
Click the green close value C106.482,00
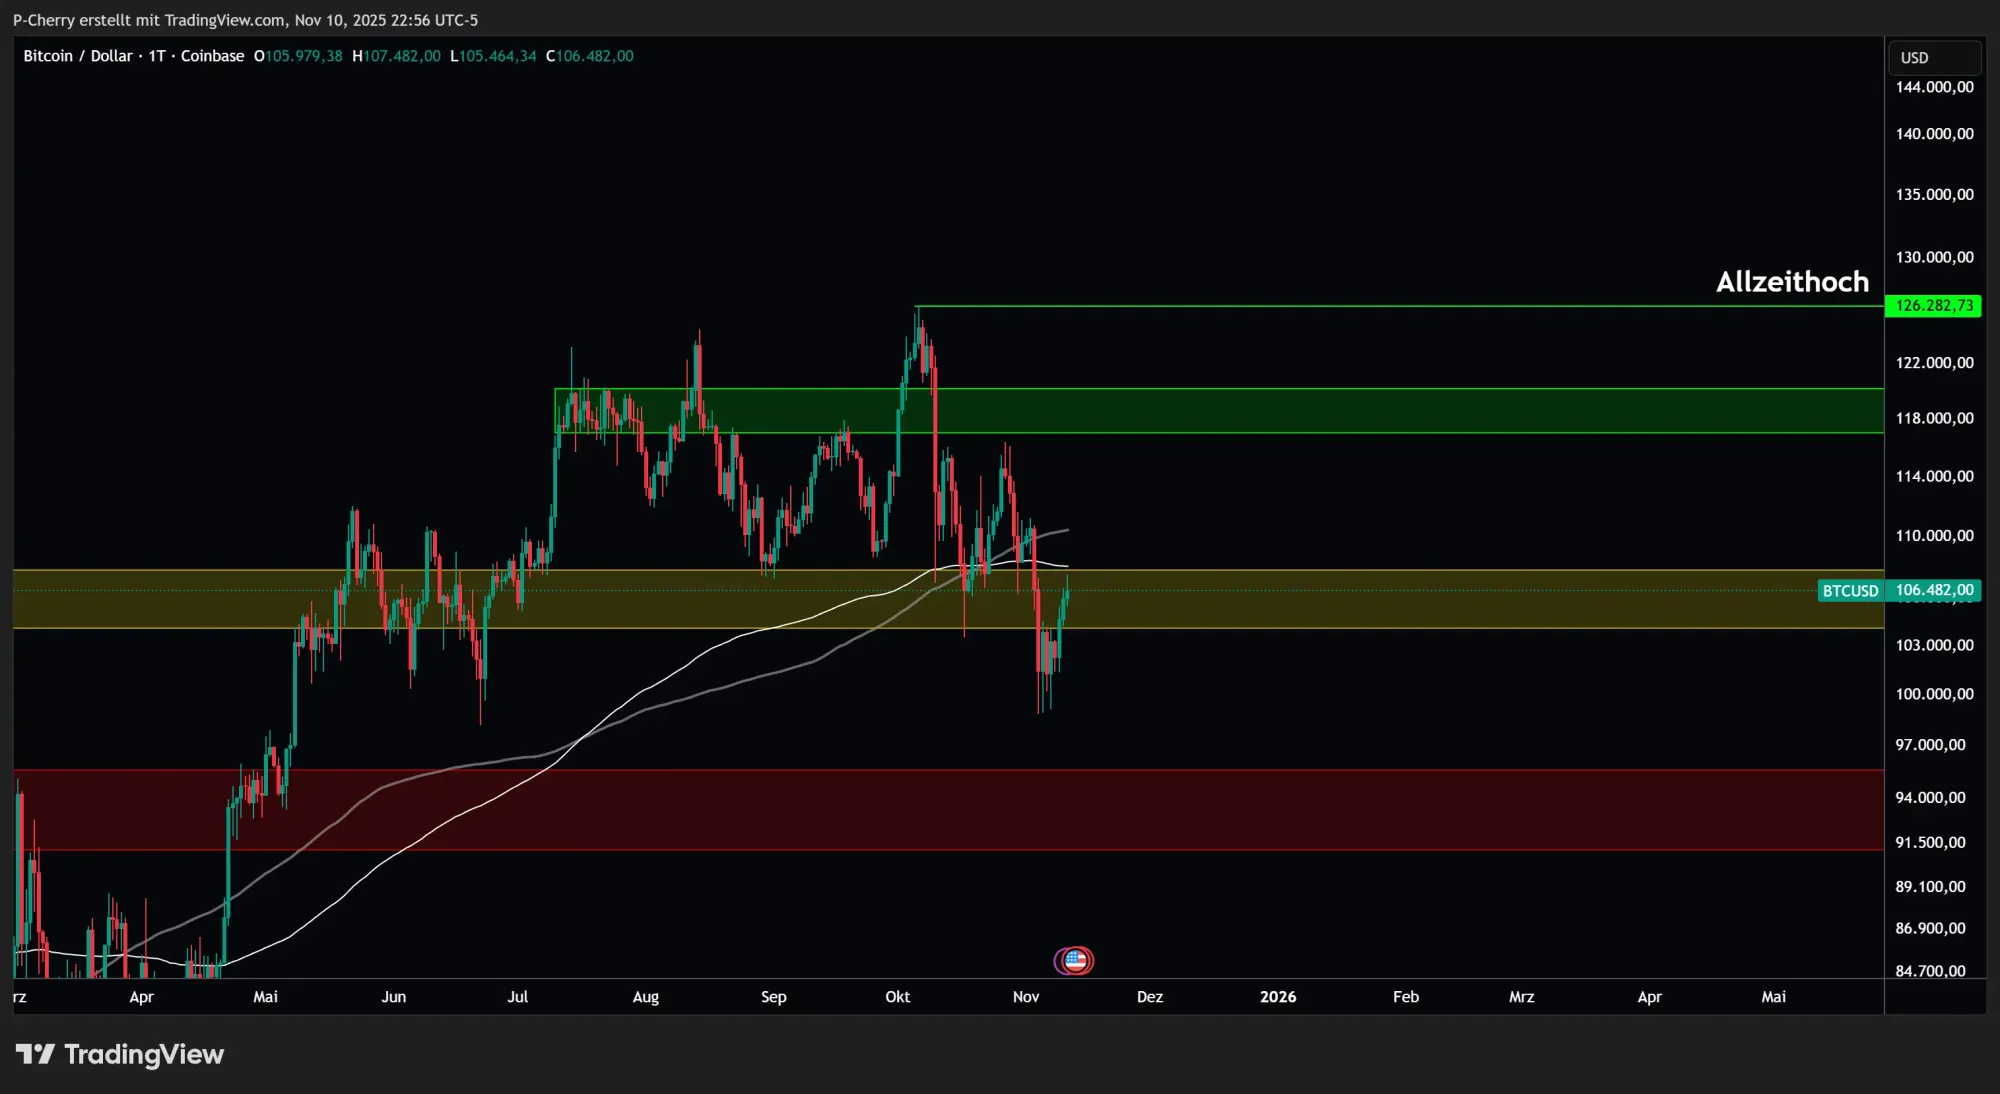click(x=590, y=56)
